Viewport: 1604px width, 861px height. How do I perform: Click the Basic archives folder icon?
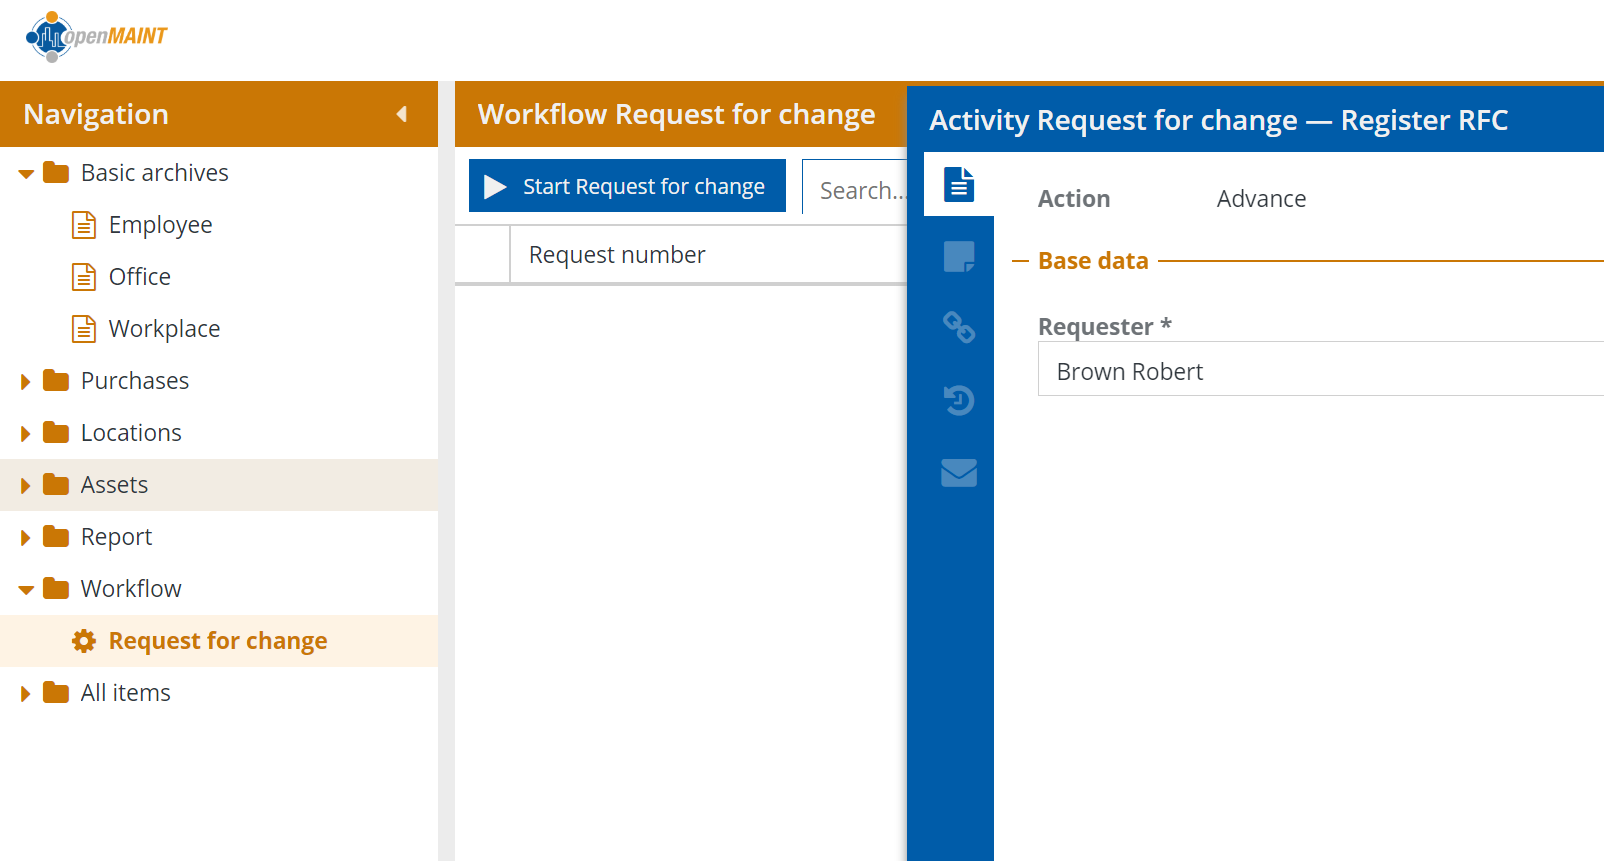point(56,173)
